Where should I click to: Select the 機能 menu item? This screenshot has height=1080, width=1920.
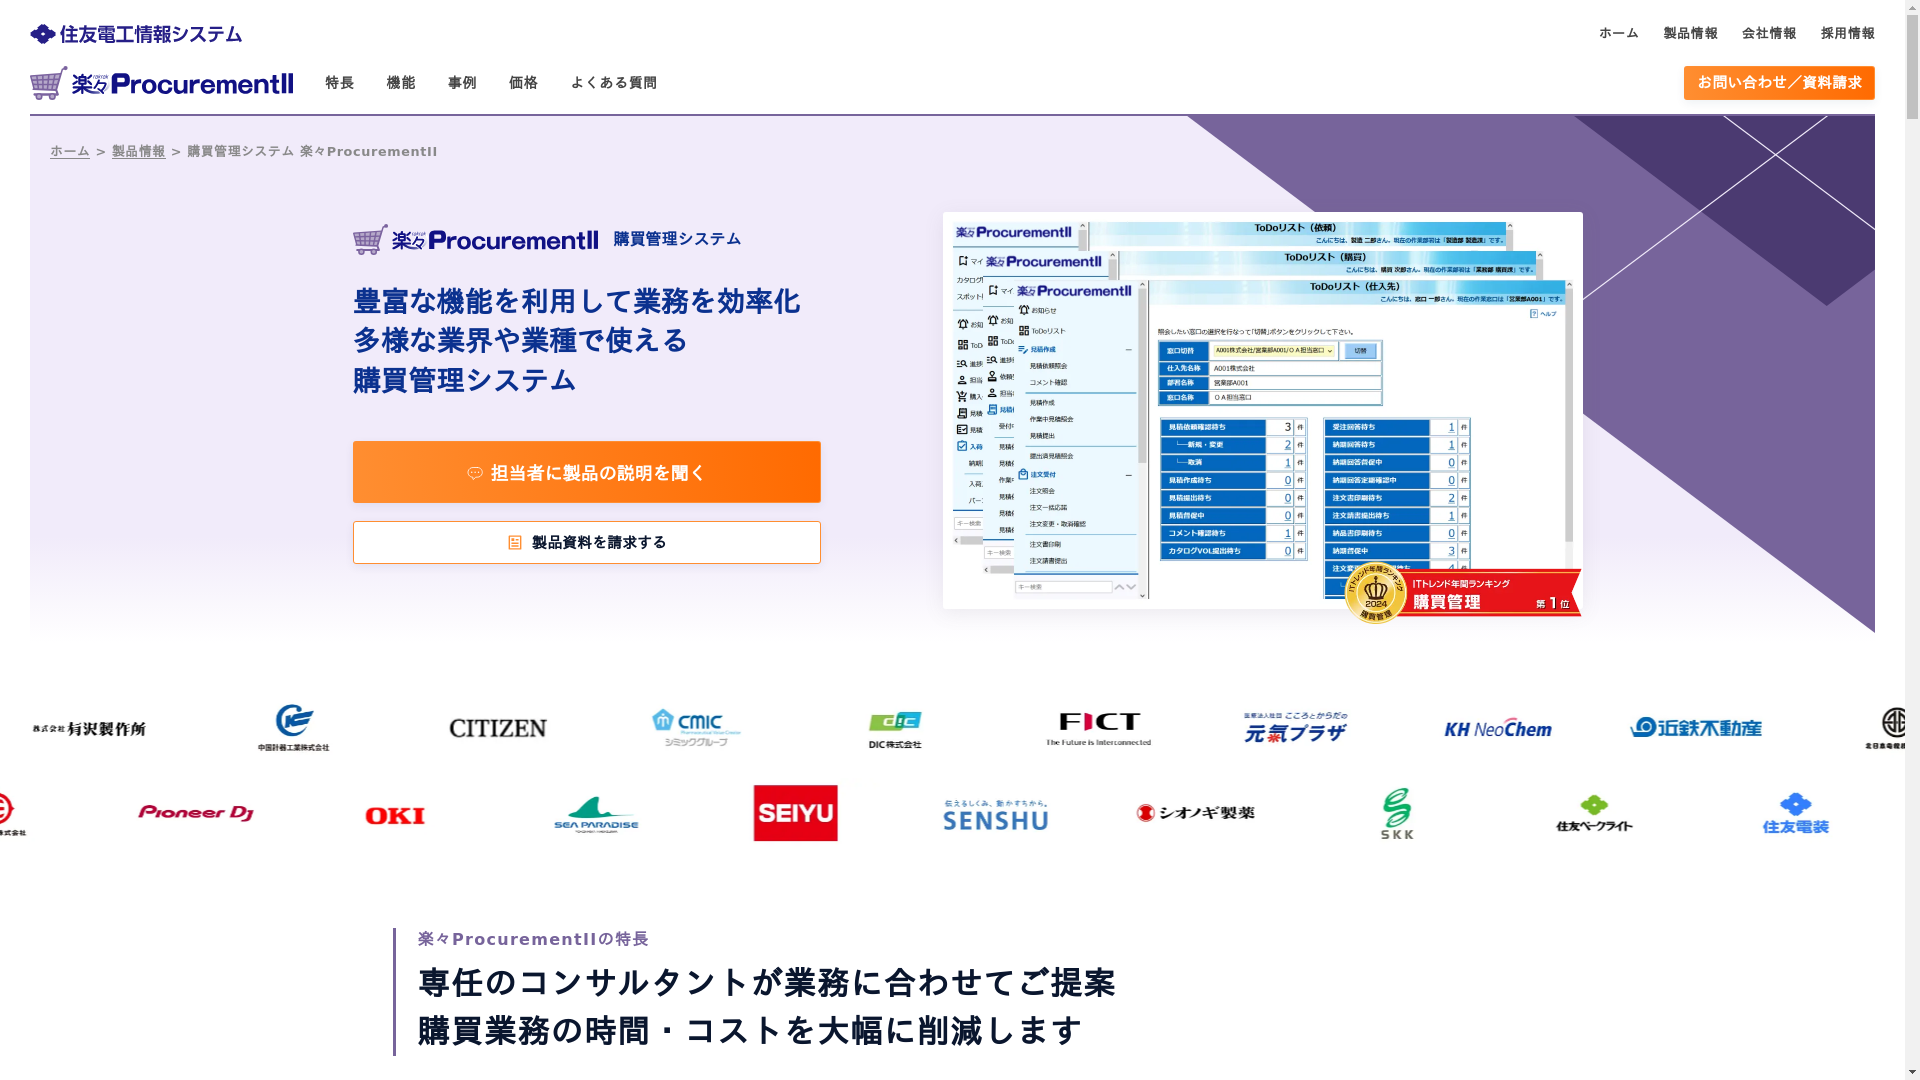pyautogui.click(x=400, y=83)
